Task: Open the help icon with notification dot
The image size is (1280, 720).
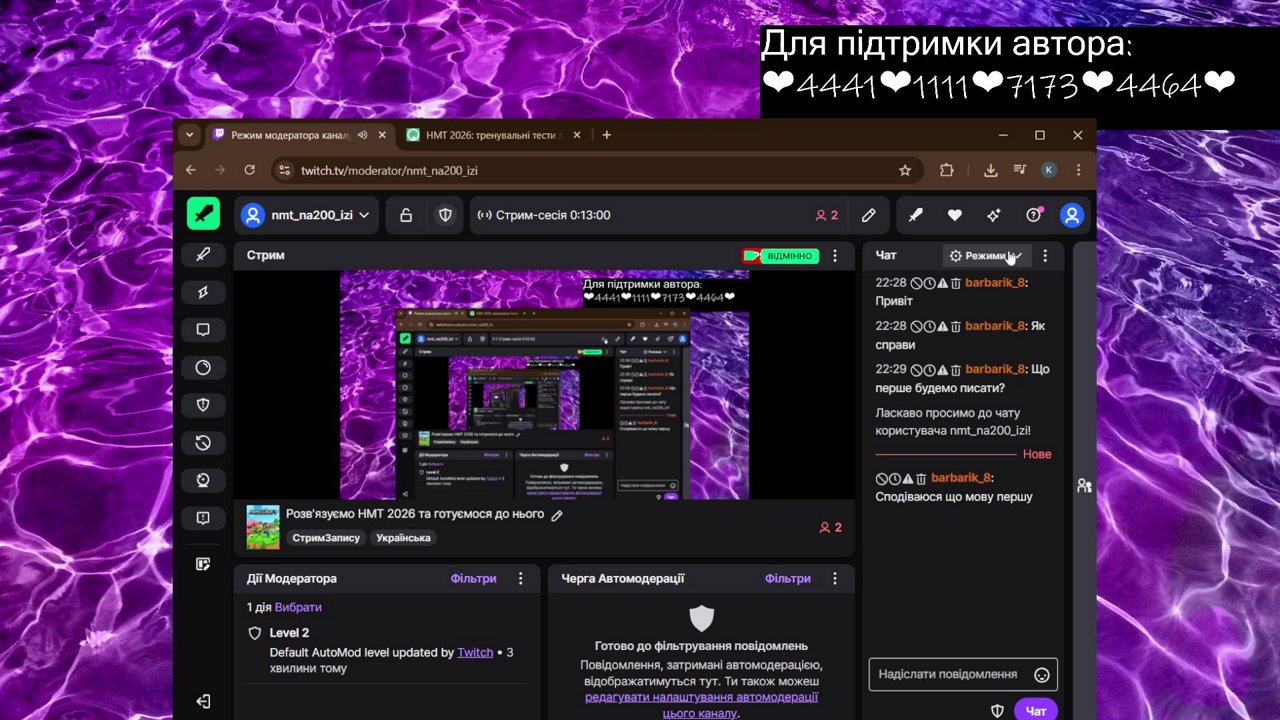Action: point(1033,215)
